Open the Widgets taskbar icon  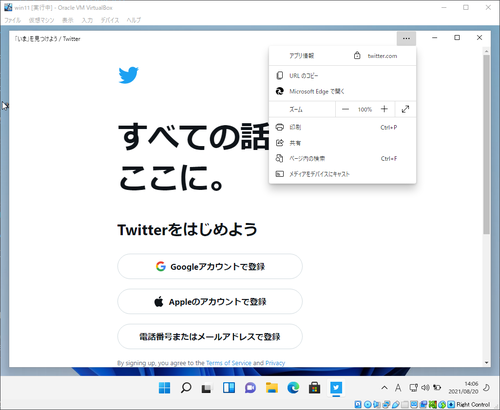pos(229,388)
